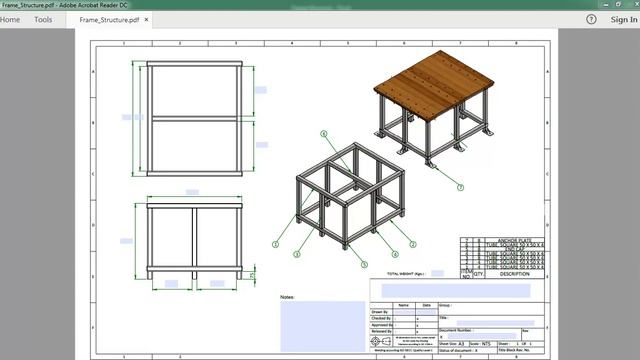Screen dimensions: 640x360
Task: Restore down the Acrobat Reader window
Action: click(618, 4)
